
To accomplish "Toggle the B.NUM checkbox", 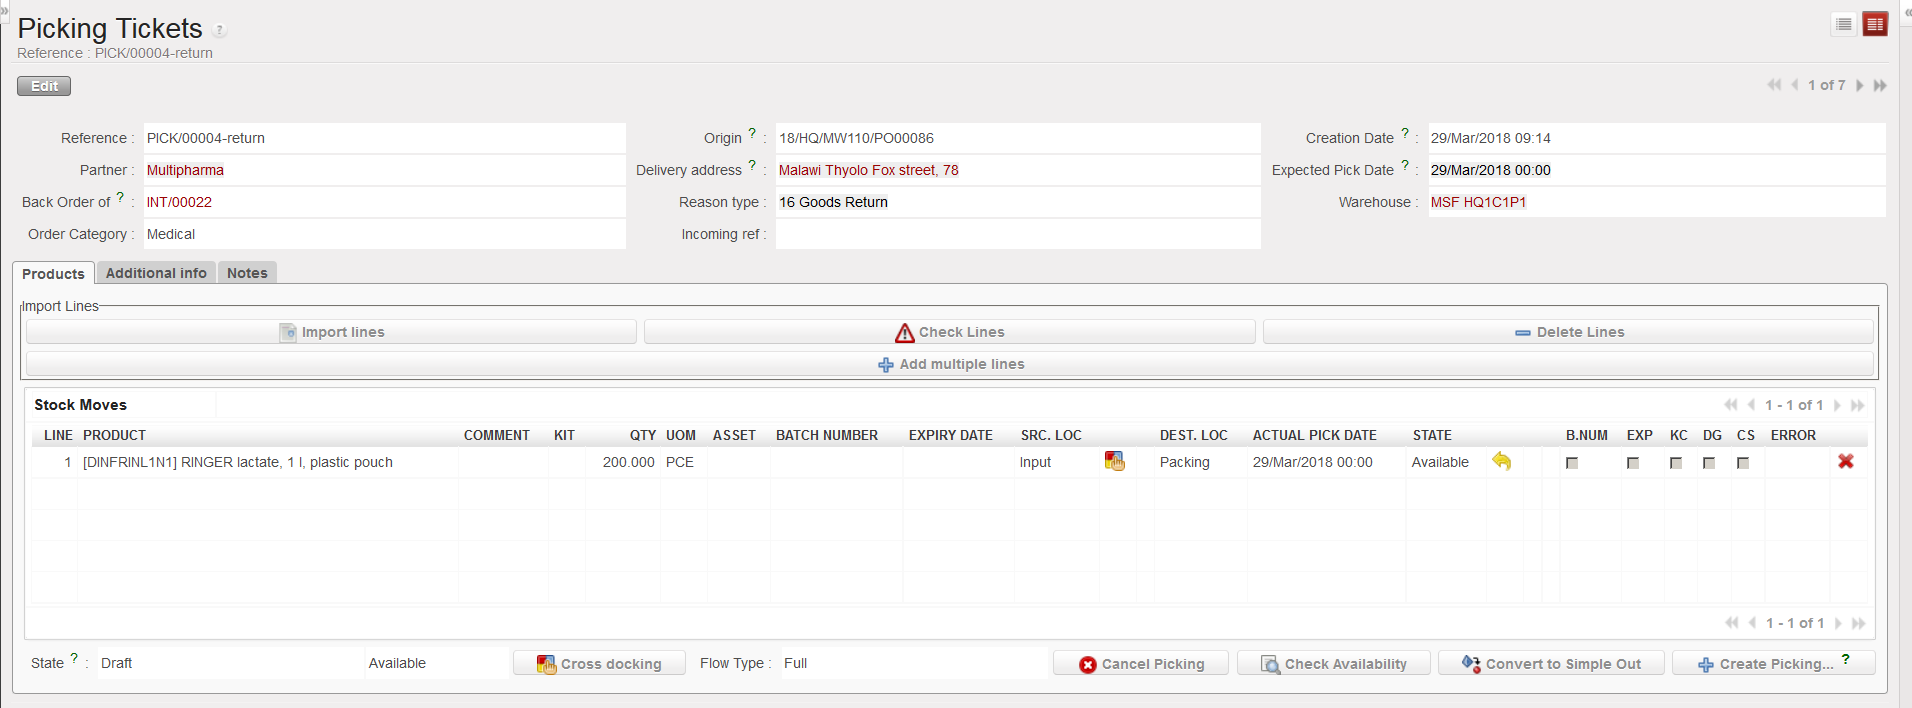I will tap(1572, 463).
